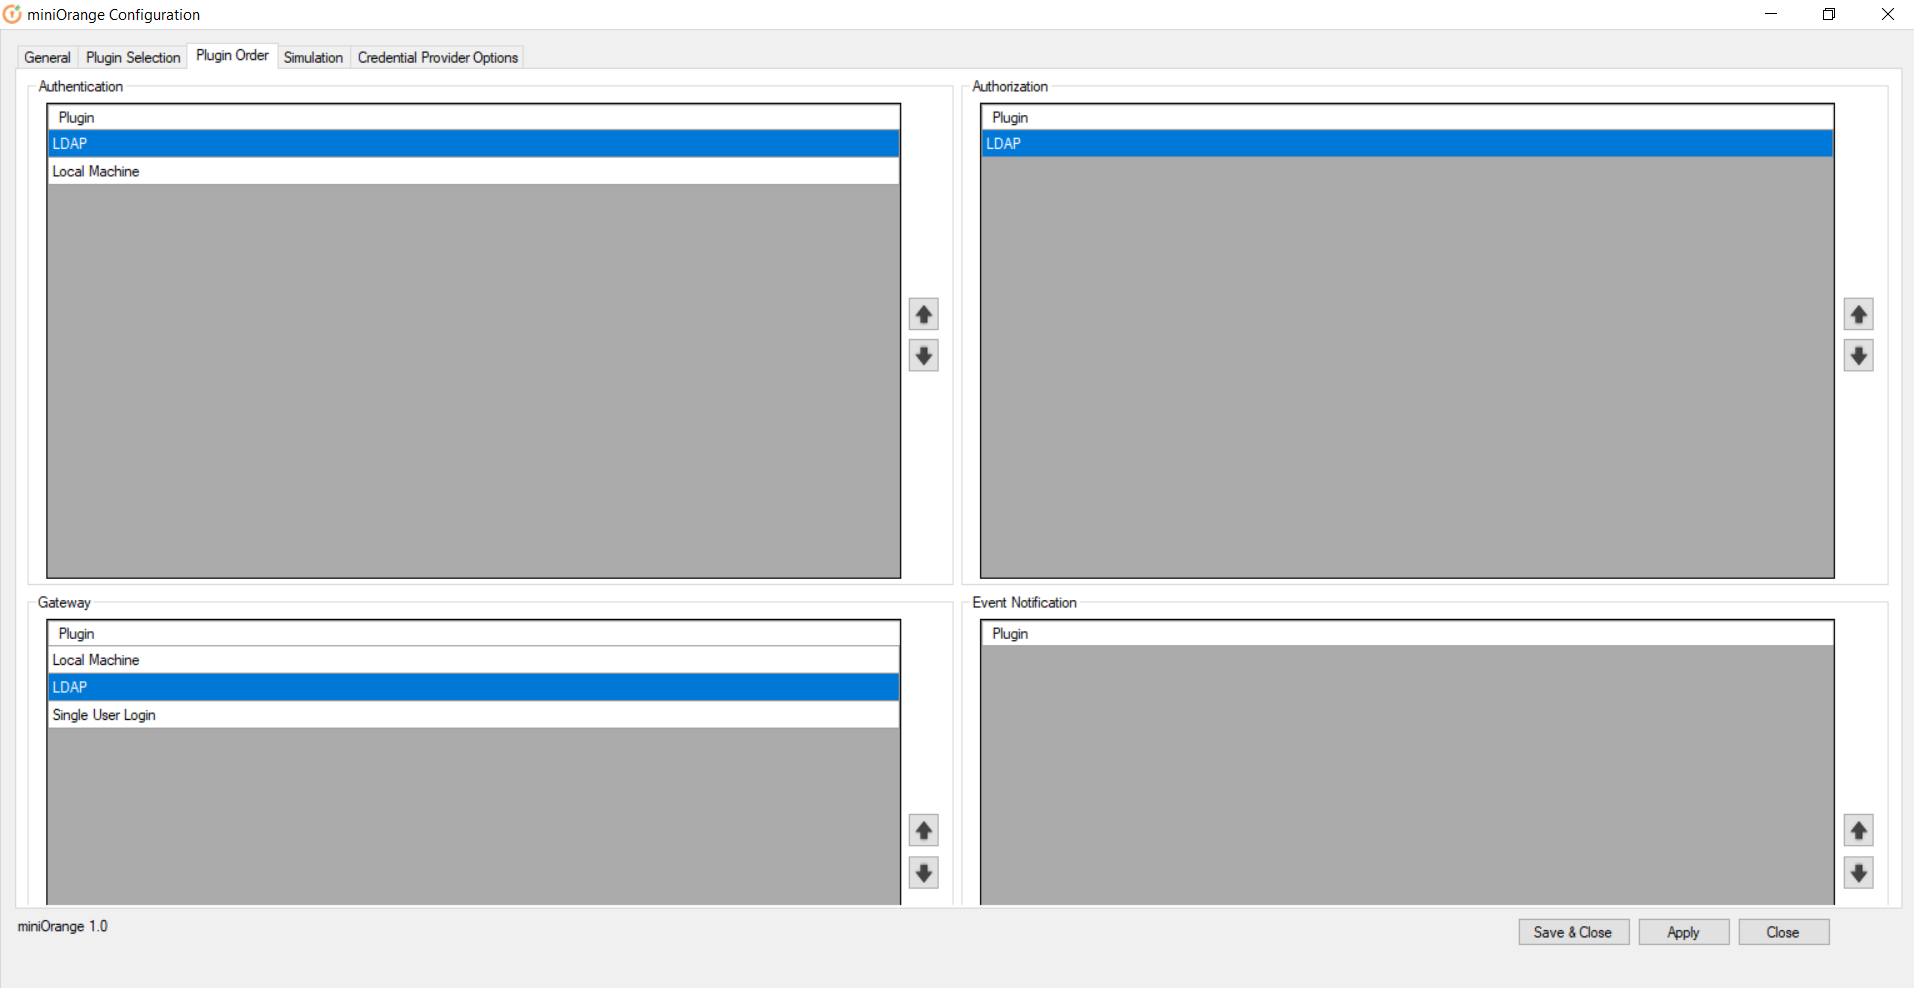The width and height of the screenshot is (1914, 988).
Task: Move selected Gateway plugin down
Action: (923, 873)
